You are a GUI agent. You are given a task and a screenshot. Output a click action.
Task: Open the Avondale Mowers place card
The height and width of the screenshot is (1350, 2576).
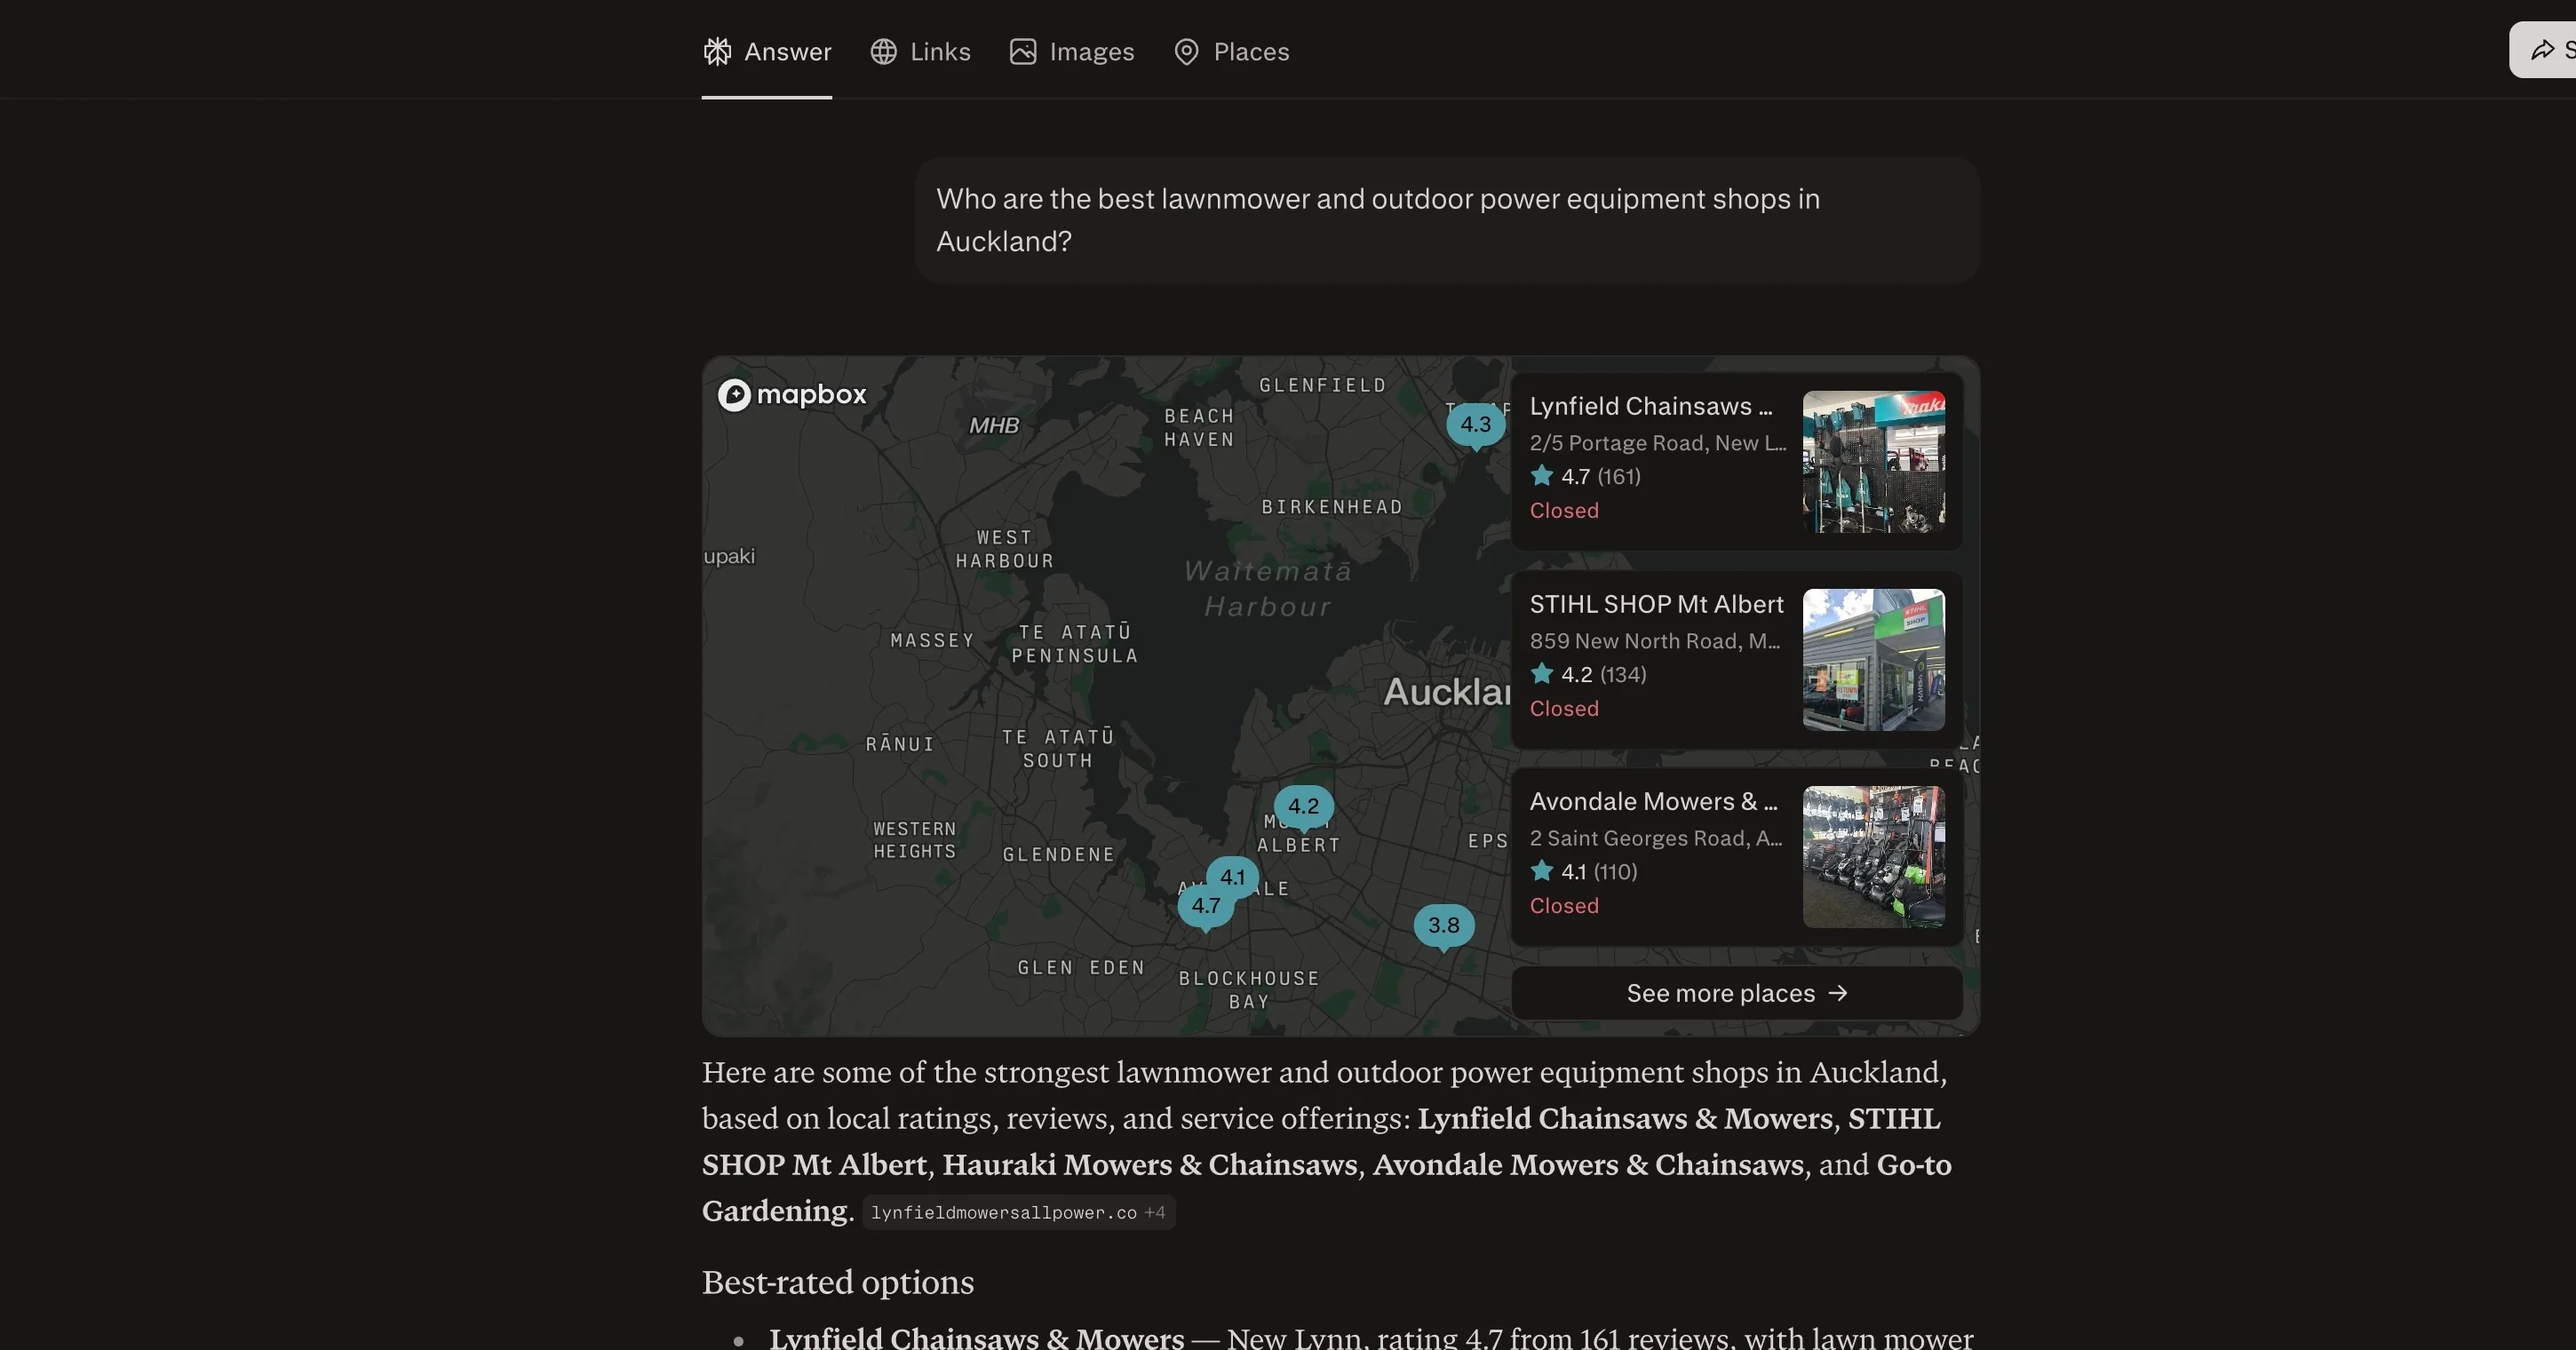pos(1736,856)
